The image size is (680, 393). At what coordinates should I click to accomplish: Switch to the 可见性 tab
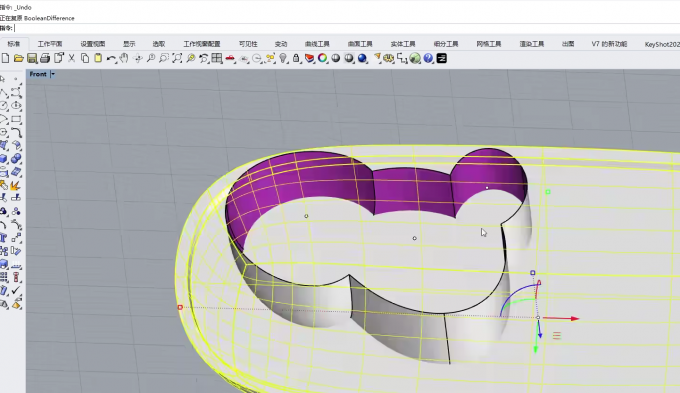pyautogui.click(x=248, y=44)
